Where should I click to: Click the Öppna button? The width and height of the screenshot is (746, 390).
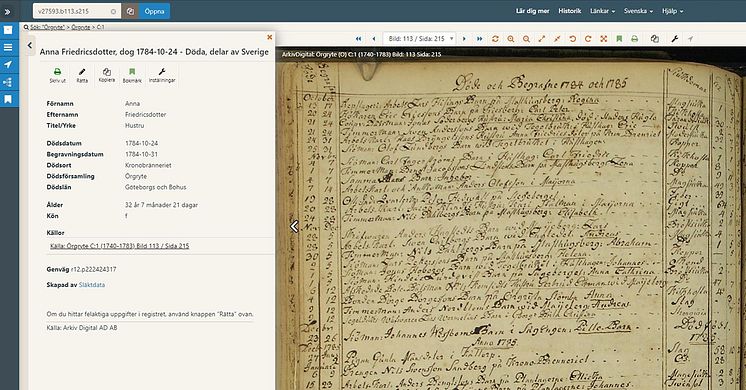click(154, 11)
